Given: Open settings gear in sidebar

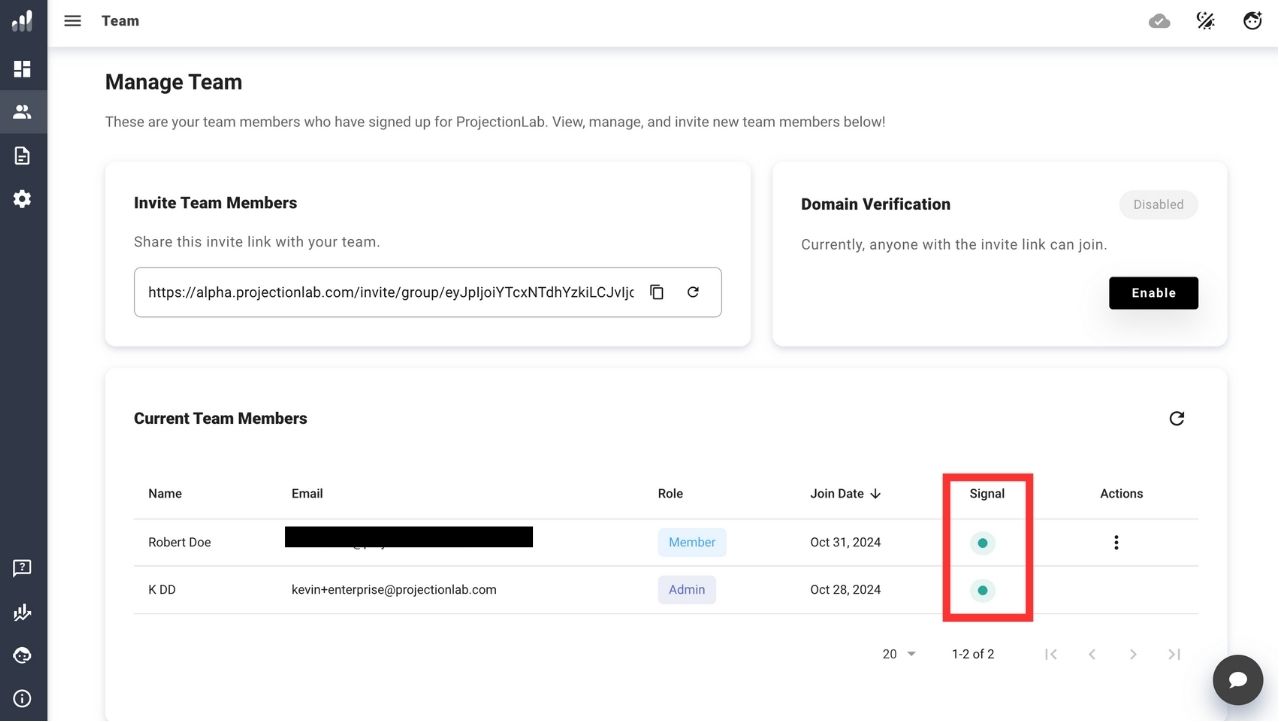Looking at the screenshot, I should click(x=22, y=199).
